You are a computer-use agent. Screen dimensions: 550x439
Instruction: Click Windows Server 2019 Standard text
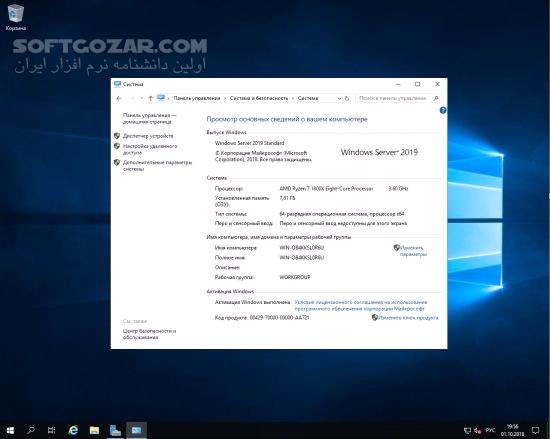(249, 143)
